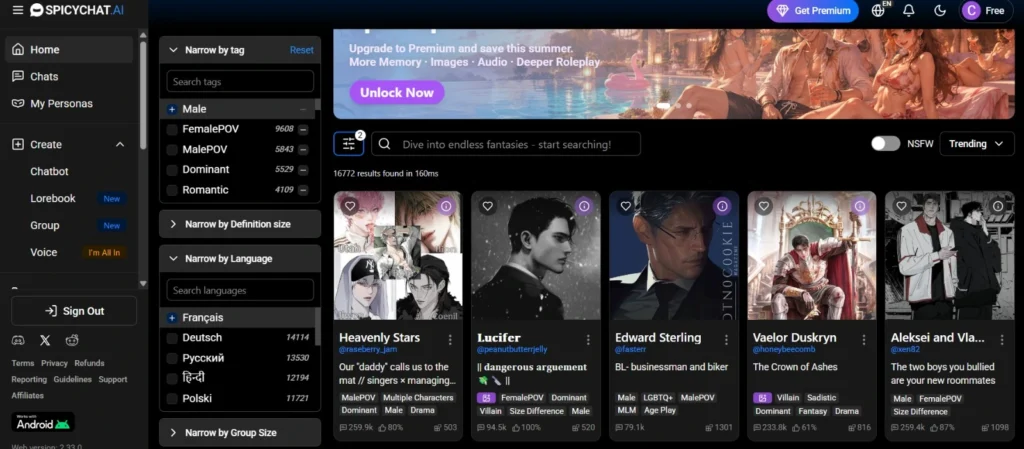Focus the main character search field
The image size is (1024, 449).
[x=506, y=144]
